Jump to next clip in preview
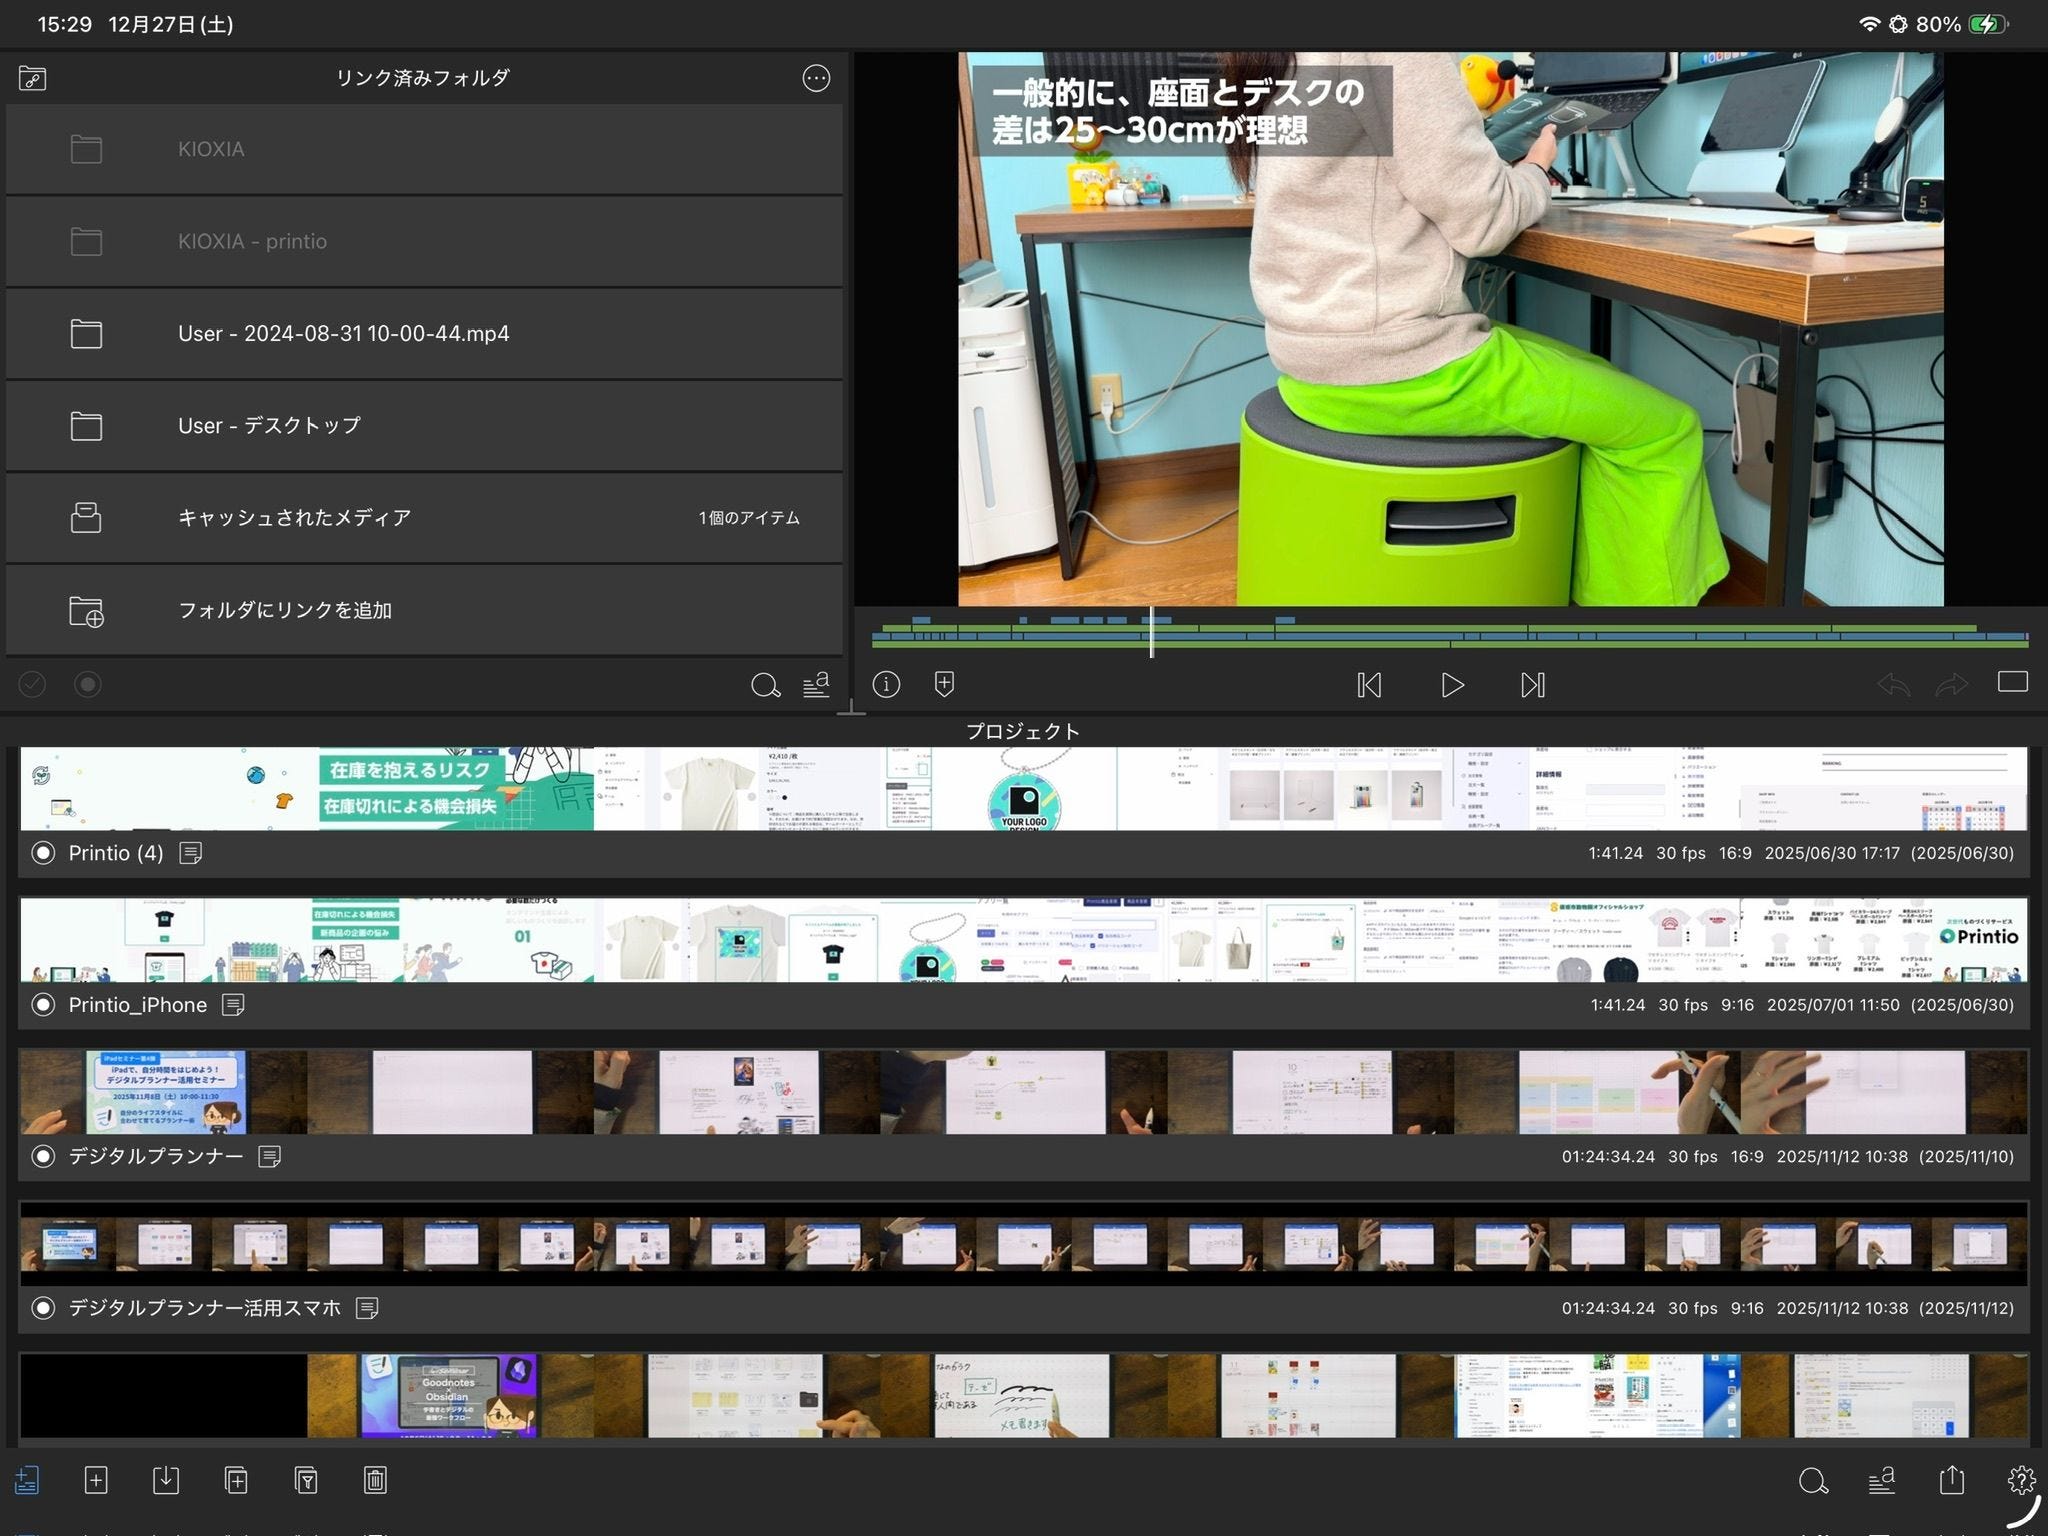This screenshot has height=1536, width=2048. coord(1533,685)
